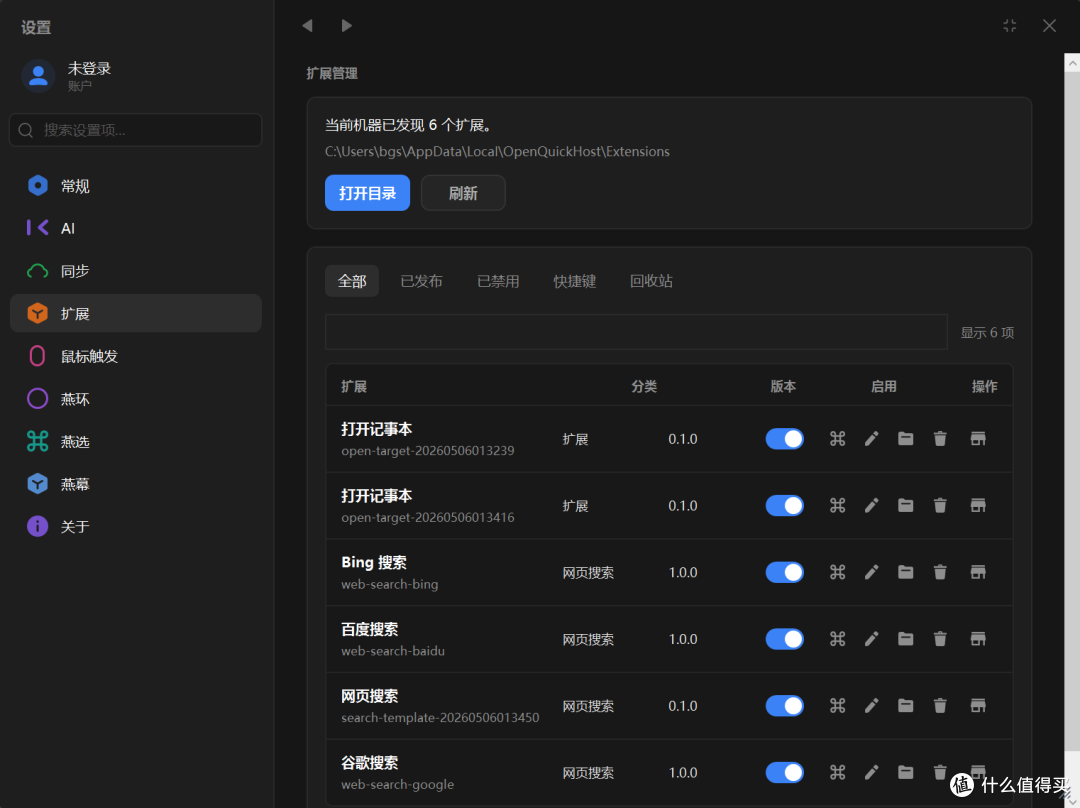Screen dimensions: 1080x808
Task: Open 关于 section
Action: click(136, 527)
